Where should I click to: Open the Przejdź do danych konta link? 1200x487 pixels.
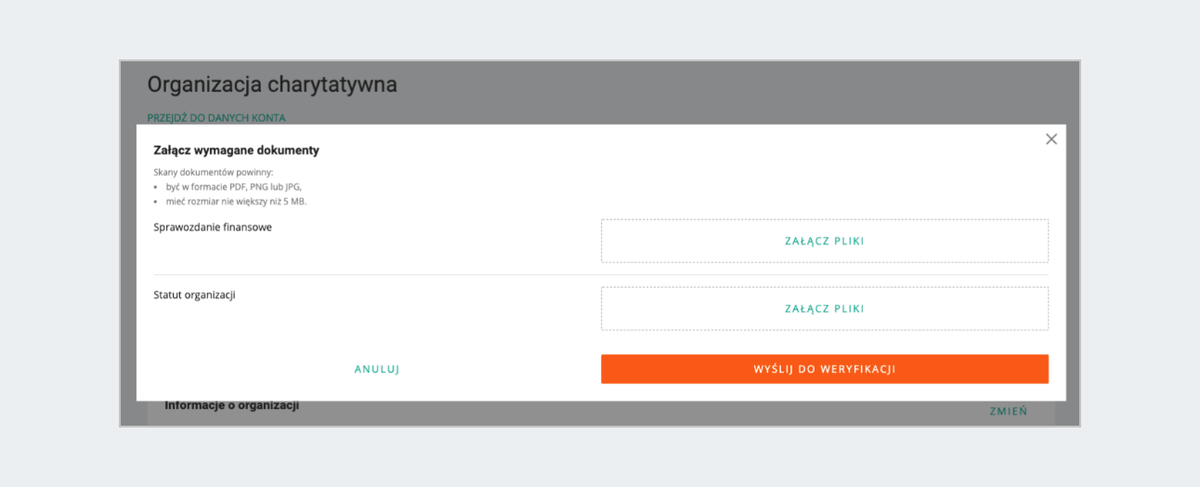pos(216,118)
